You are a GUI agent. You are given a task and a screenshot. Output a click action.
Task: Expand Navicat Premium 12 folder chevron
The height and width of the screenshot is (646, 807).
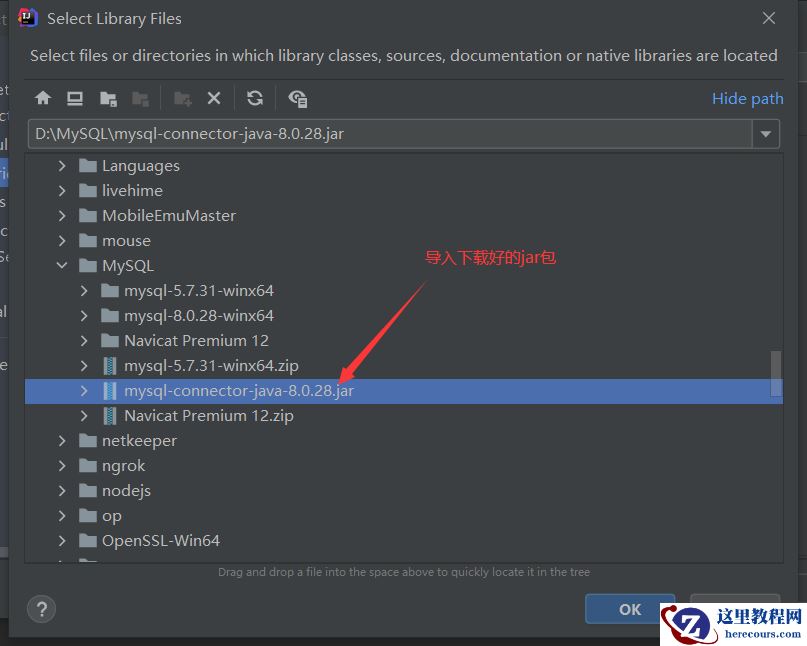click(x=84, y=341)
